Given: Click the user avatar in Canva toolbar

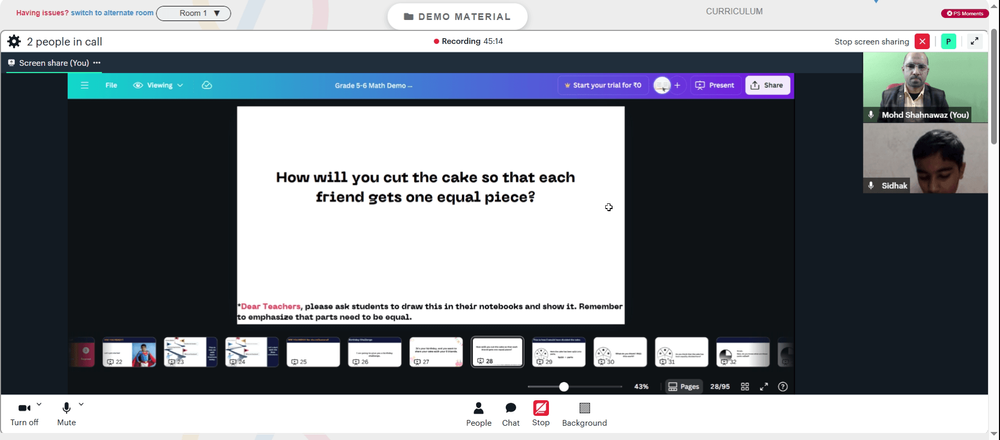Looking at the screenshot, I should tap(662, 85).
